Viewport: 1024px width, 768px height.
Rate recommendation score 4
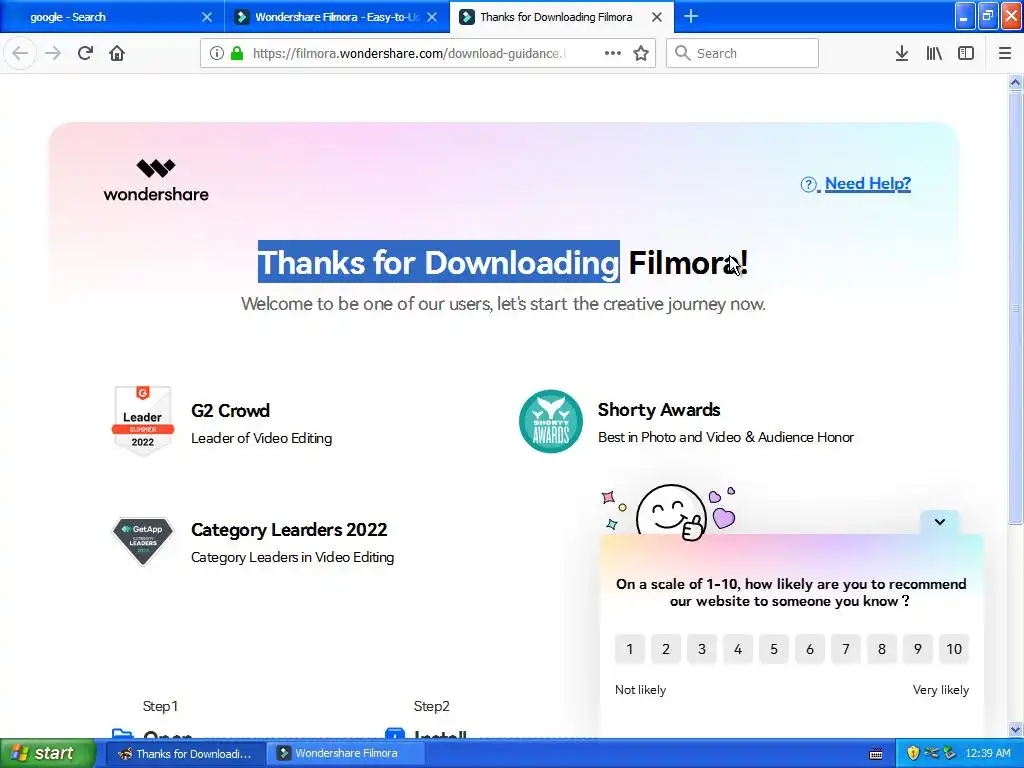coord(738,649)
